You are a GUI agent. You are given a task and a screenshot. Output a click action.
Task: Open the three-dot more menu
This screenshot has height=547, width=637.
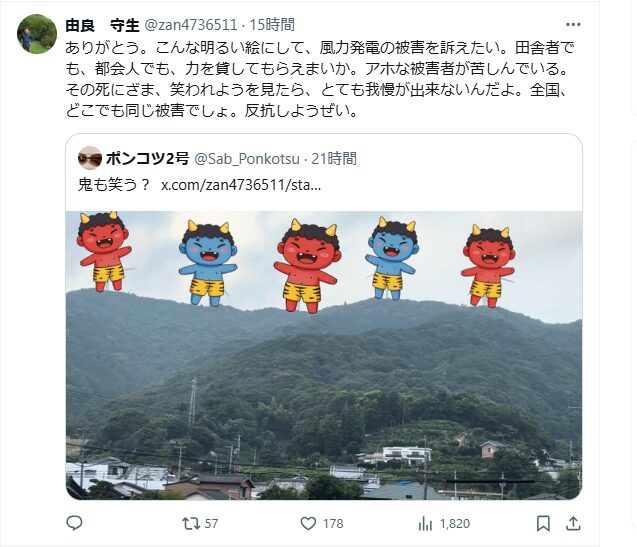573,25
